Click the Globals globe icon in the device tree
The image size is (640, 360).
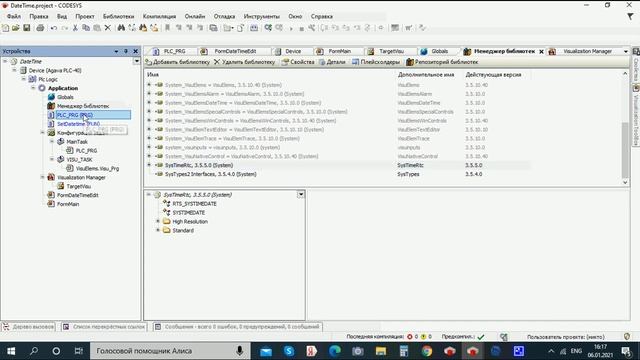[x=51, y=97]
